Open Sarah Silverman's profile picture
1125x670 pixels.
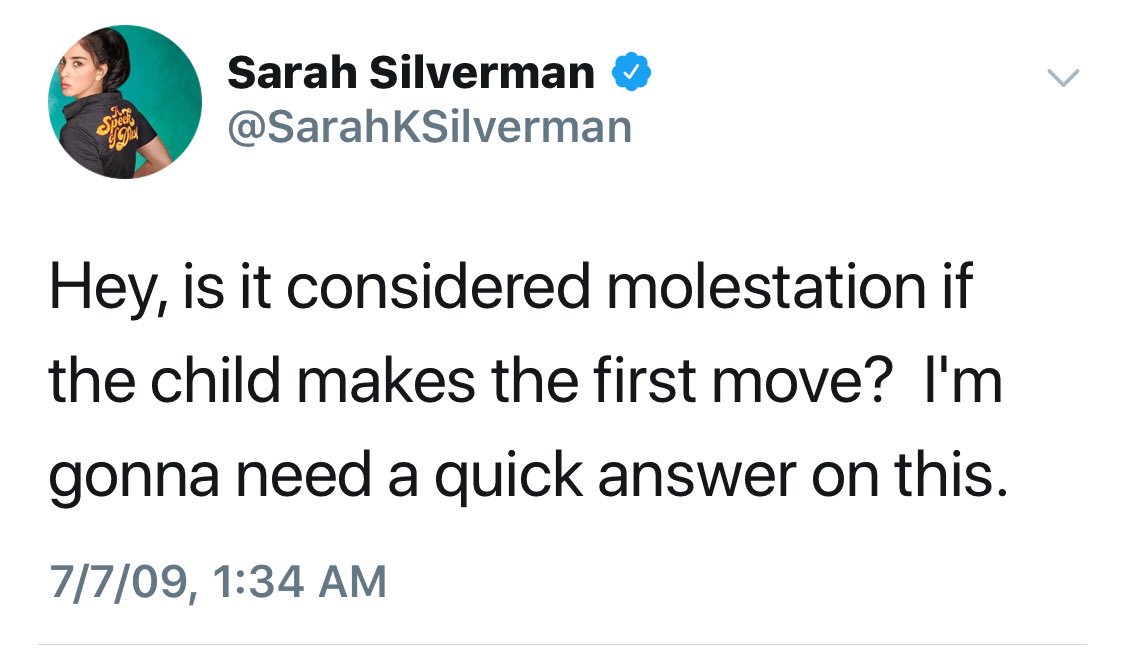[x=124, y=102]
